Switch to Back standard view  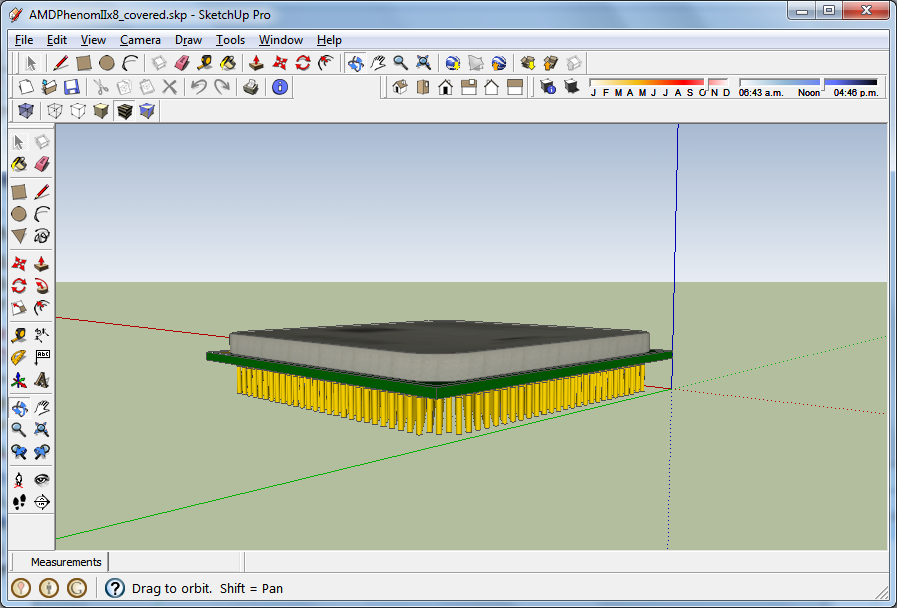click(491, 87)
